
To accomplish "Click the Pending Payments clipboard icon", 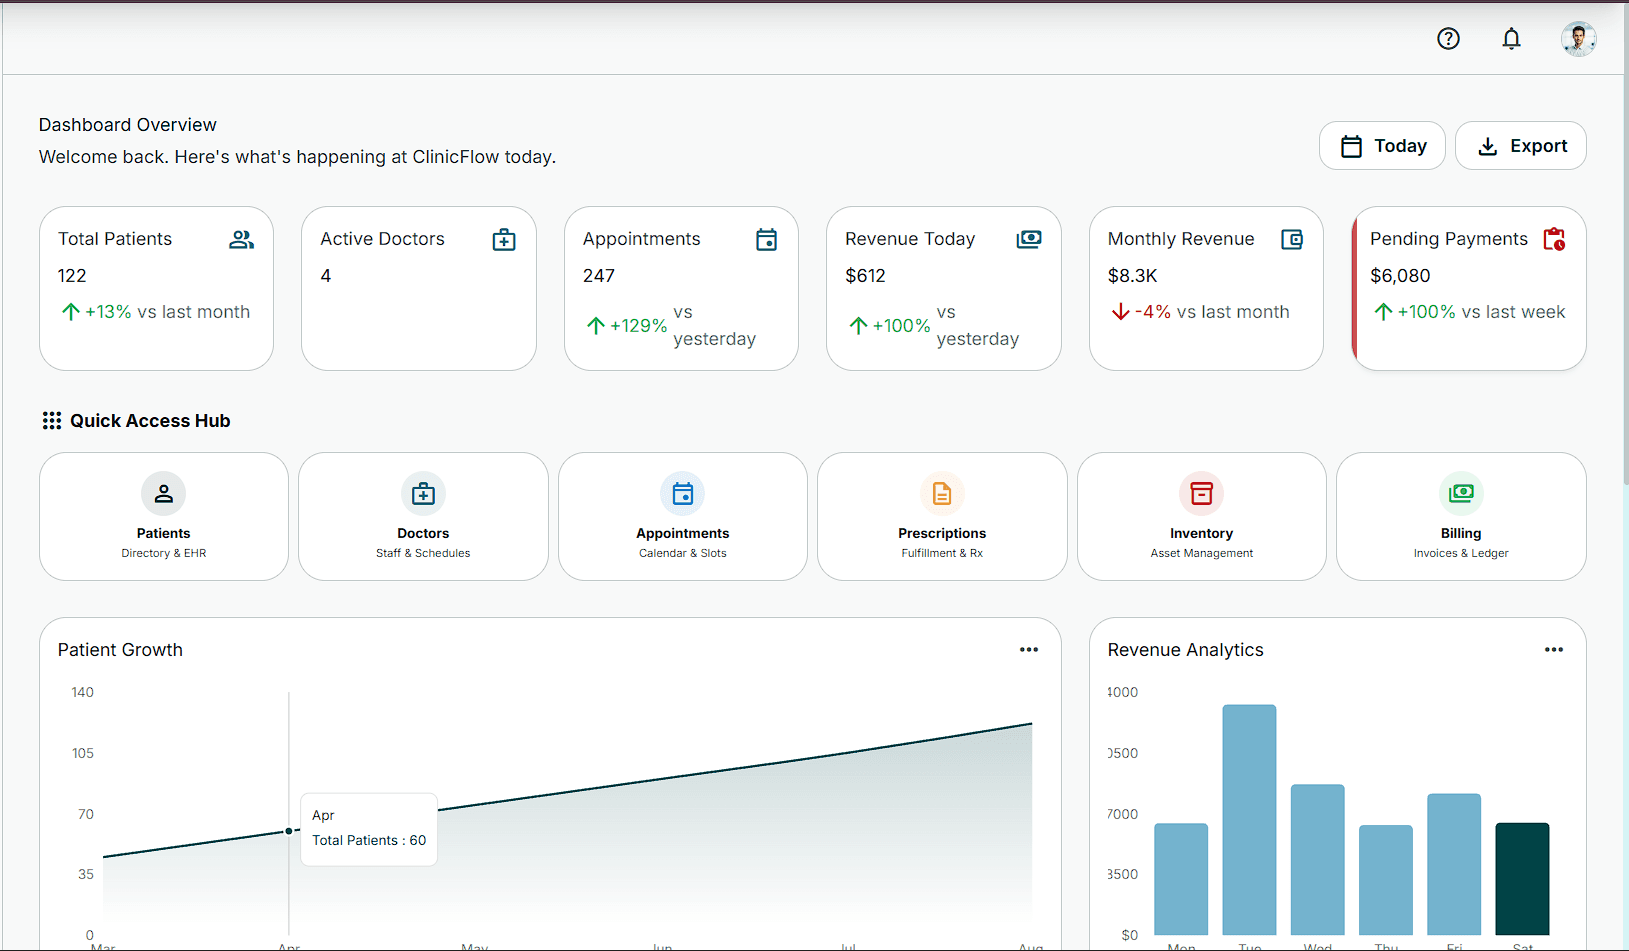I will [1554, 240].
